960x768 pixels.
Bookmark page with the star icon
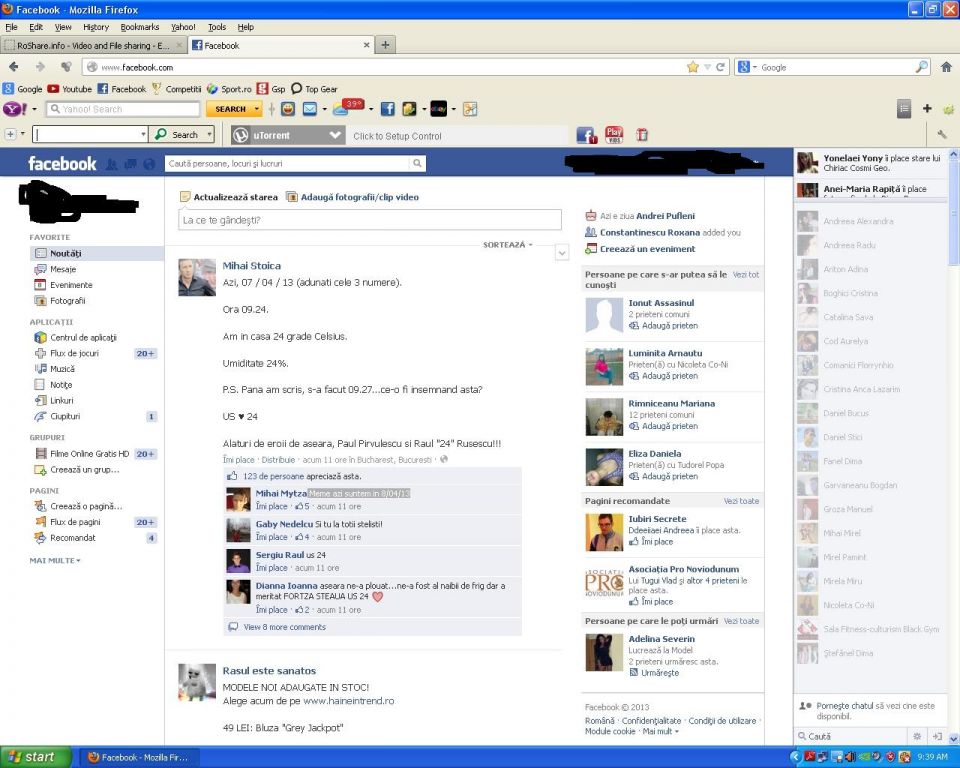(692, 67)
